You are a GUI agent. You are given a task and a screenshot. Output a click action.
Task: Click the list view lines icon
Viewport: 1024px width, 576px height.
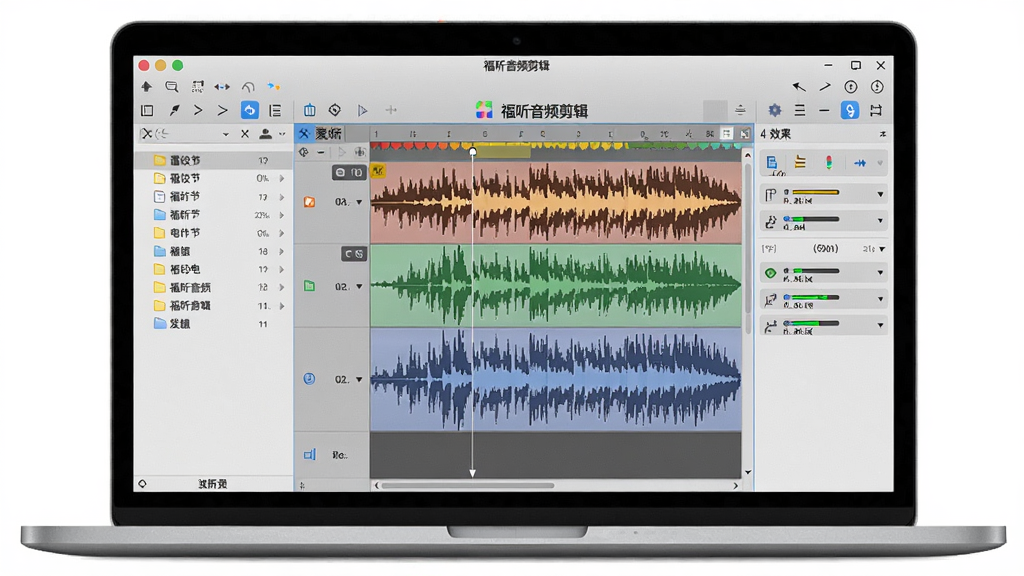coord(276,110)
